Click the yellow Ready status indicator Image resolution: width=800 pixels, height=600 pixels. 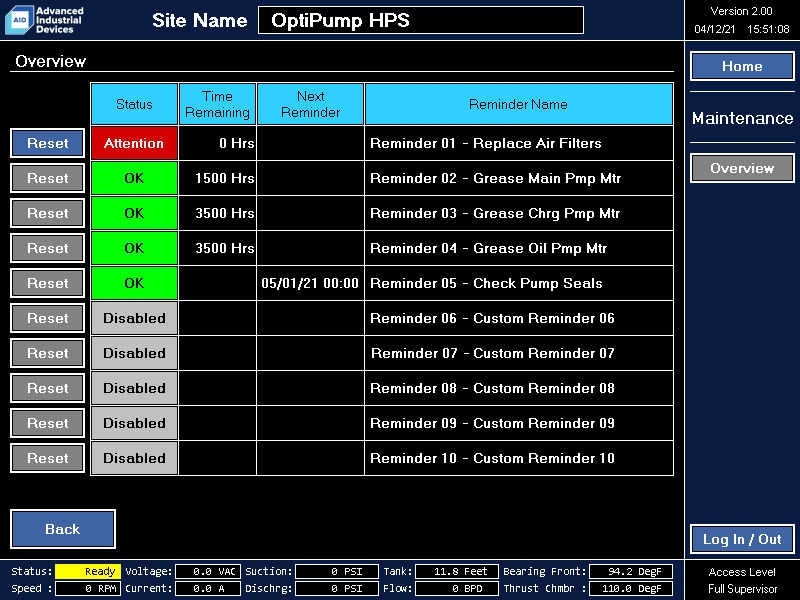pyautogui.click(x=88, y=571)
